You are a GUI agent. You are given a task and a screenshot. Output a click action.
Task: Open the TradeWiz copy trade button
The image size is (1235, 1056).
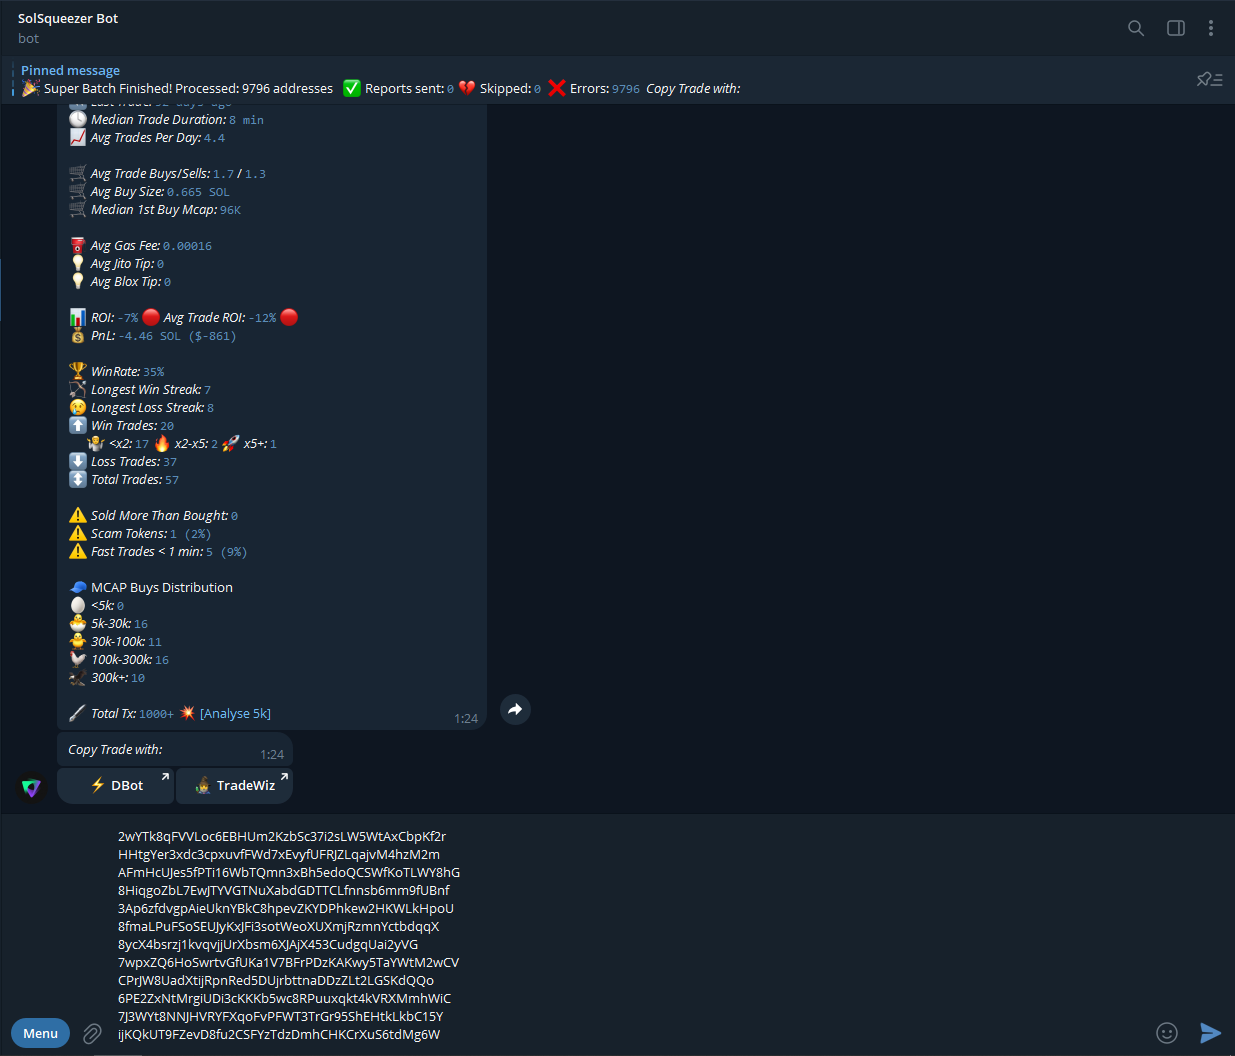pos(234,785)
